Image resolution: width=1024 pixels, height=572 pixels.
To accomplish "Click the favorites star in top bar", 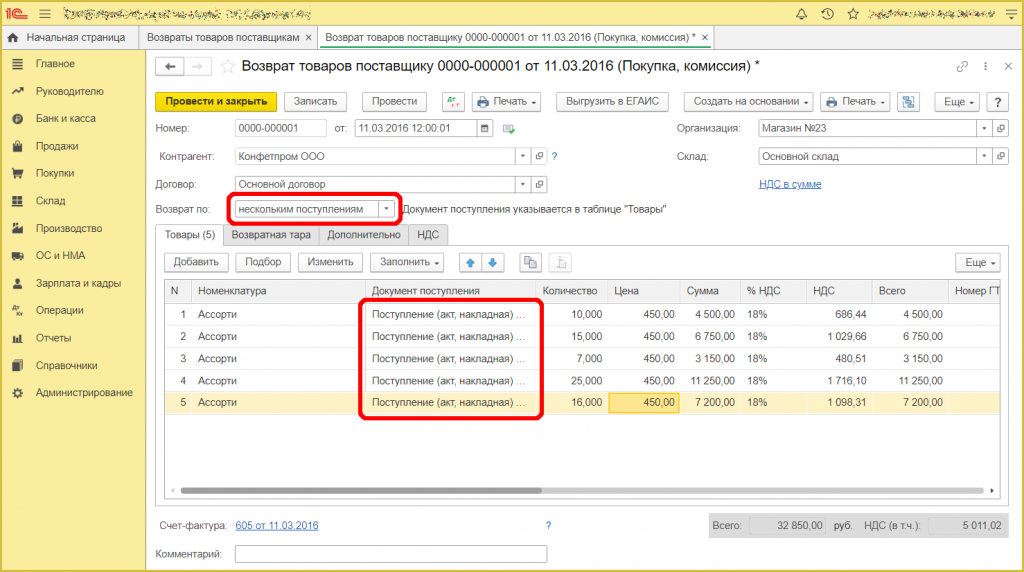I will [x=852, y=13].
